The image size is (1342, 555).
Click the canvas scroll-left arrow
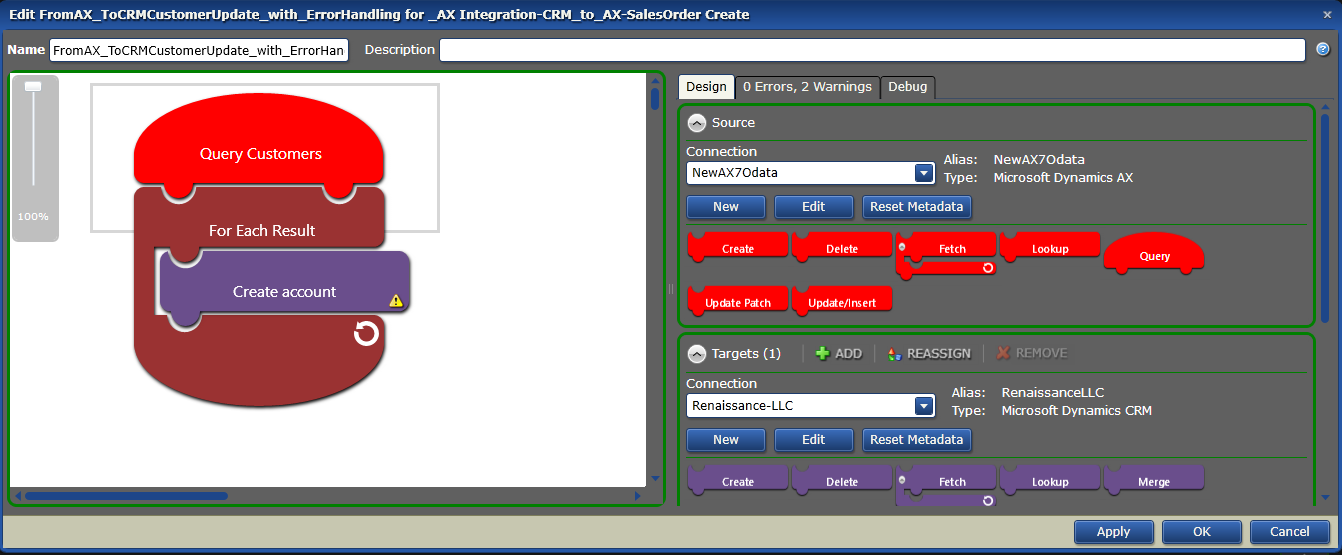click(18, 496)
